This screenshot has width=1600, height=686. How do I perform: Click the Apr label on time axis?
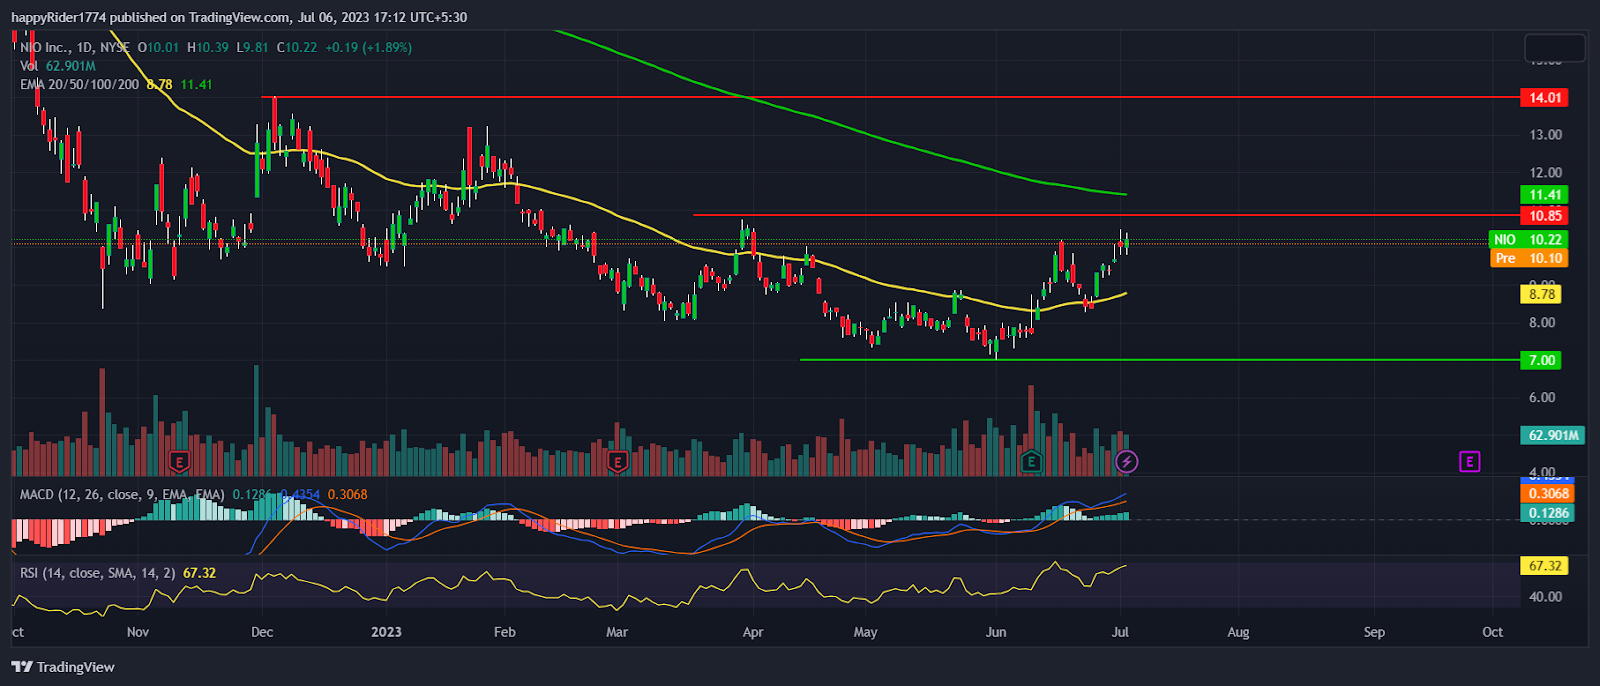tap(753, 632)
